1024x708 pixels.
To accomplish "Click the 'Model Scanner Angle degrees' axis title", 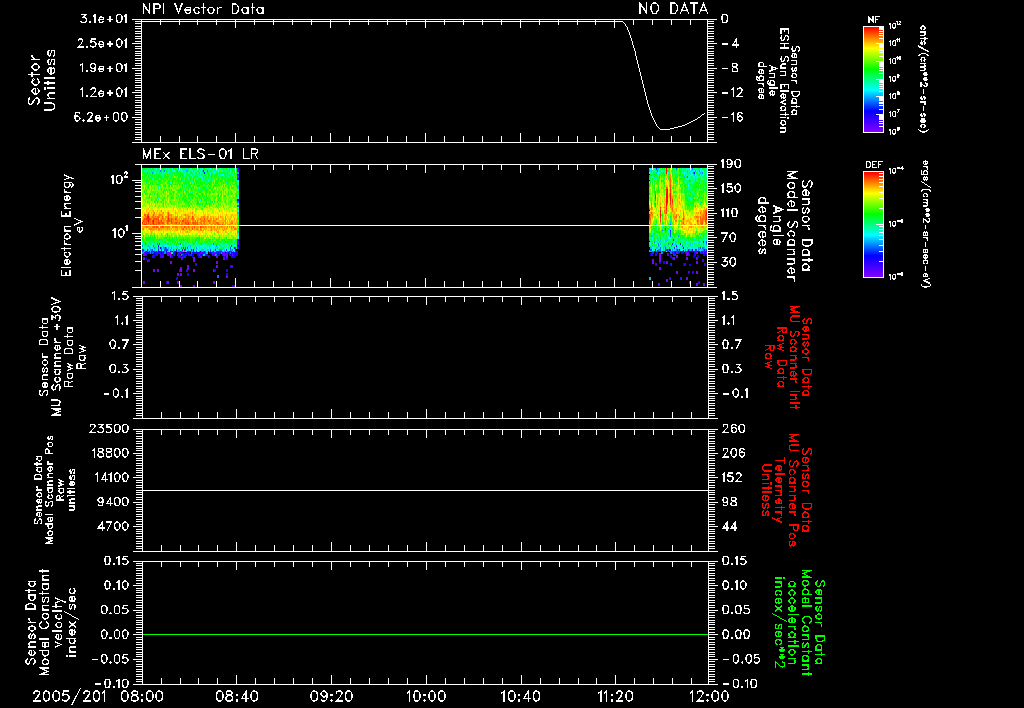I will click(784, 225).
